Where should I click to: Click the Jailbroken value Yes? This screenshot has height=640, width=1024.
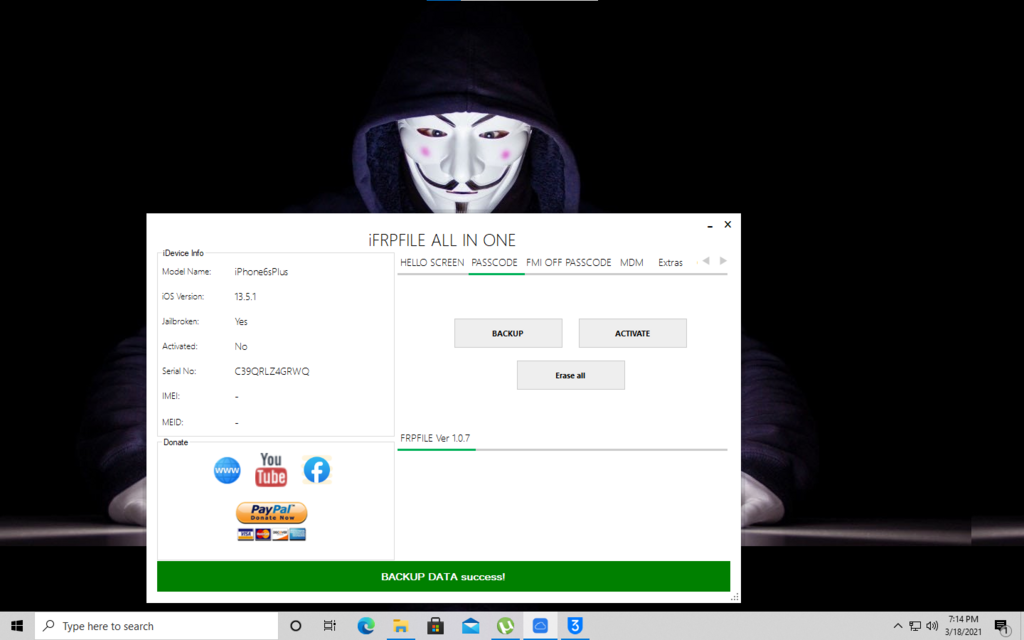(x=241, y=321)
